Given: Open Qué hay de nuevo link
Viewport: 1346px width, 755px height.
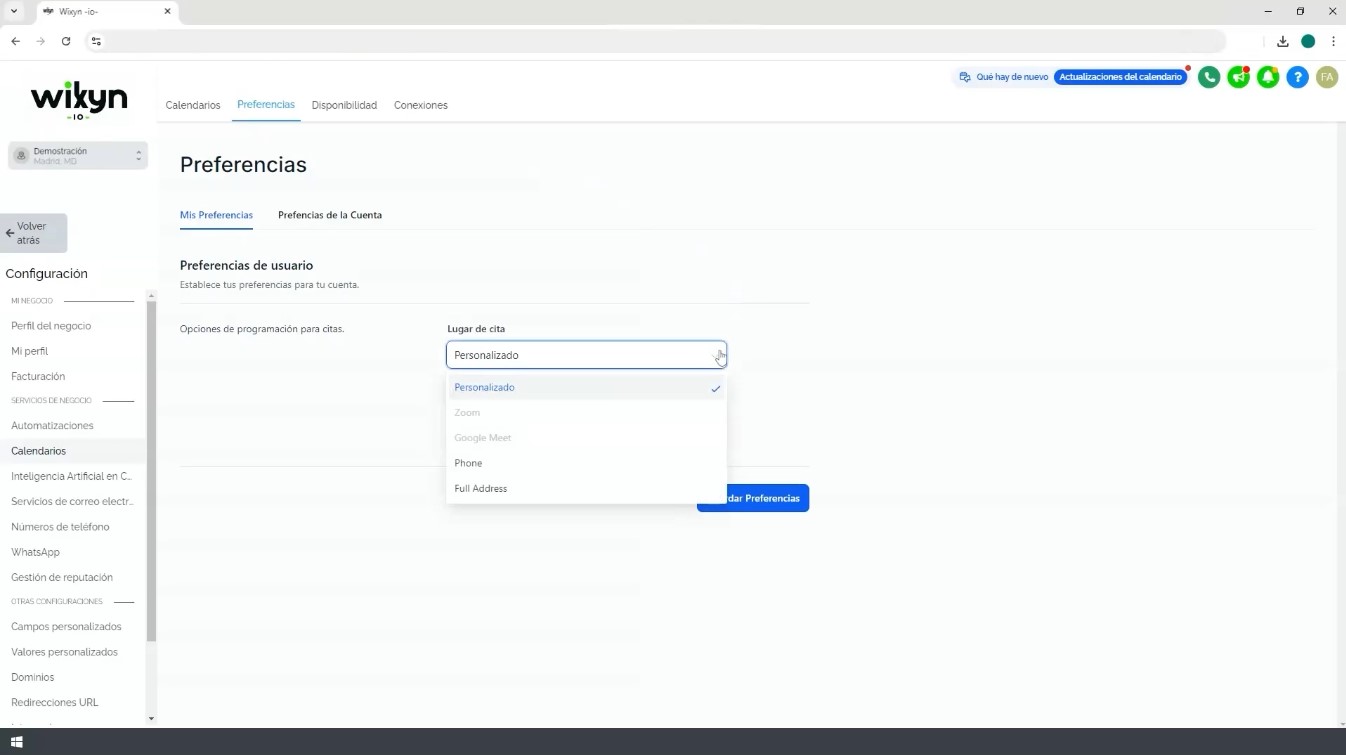Looking at the screenshot, I should (x=1003, y=77).
